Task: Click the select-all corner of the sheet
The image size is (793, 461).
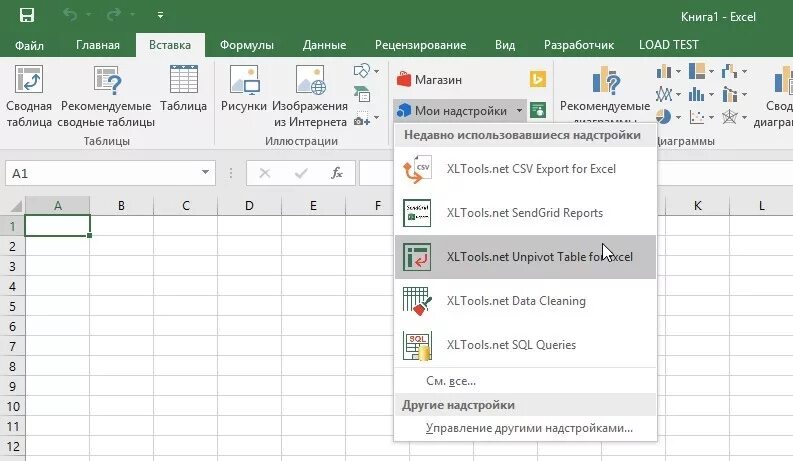Action: 16,206
